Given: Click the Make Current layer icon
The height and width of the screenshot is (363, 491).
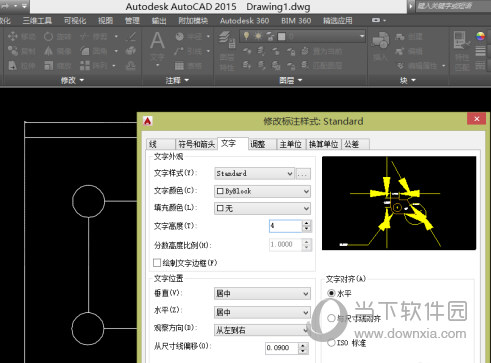Looking at the screenshot, I should pyautogui.click(x=305, y=51).
